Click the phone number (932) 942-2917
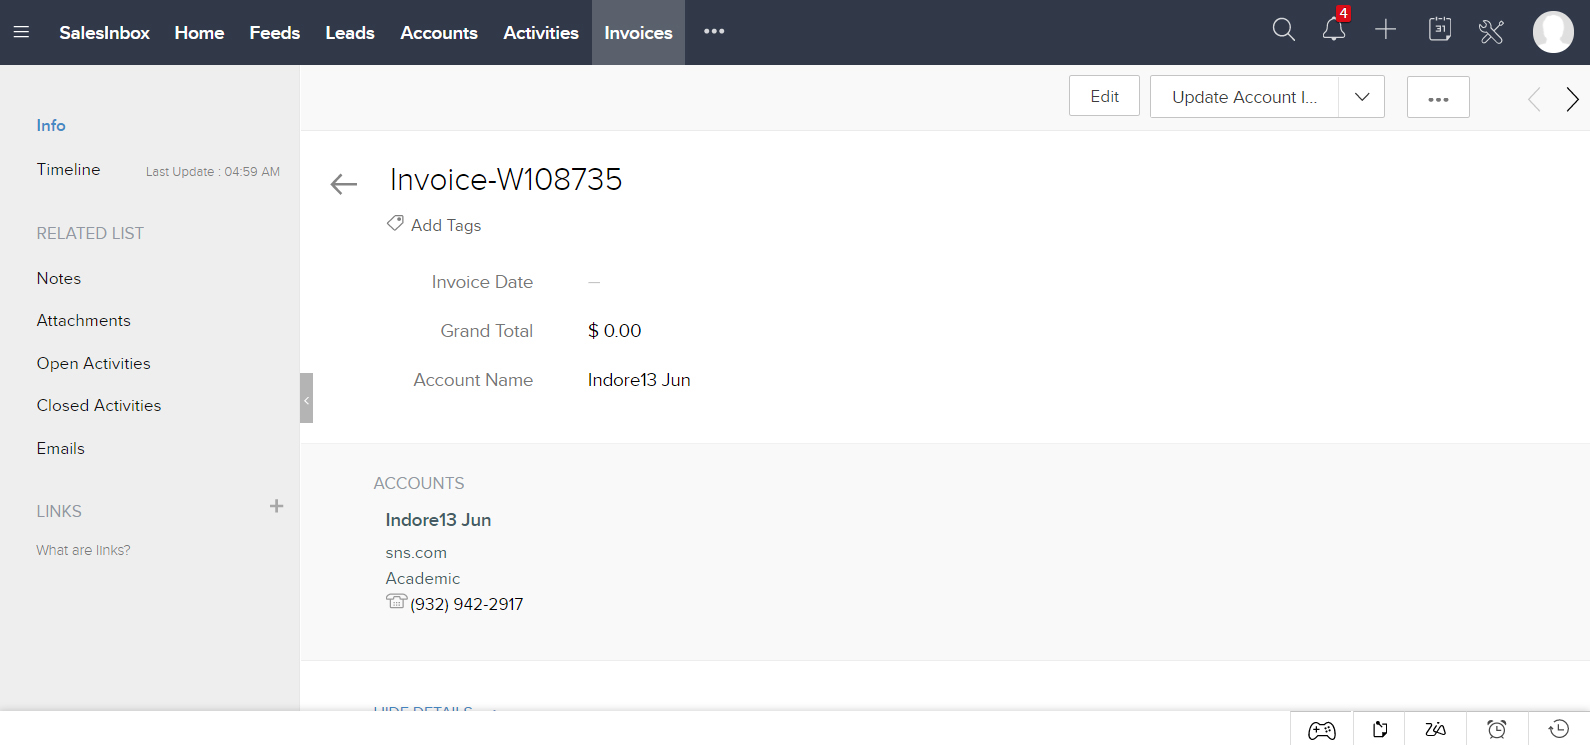The image size is (1590, 748). [x=467, y=604]
